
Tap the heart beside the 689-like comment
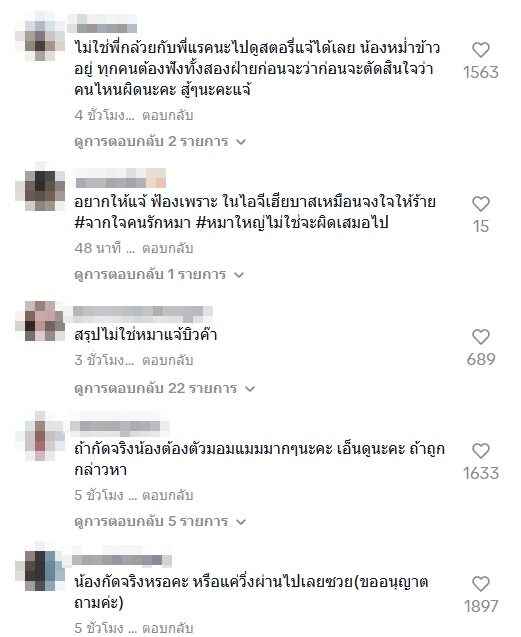(x=481, y=337)
